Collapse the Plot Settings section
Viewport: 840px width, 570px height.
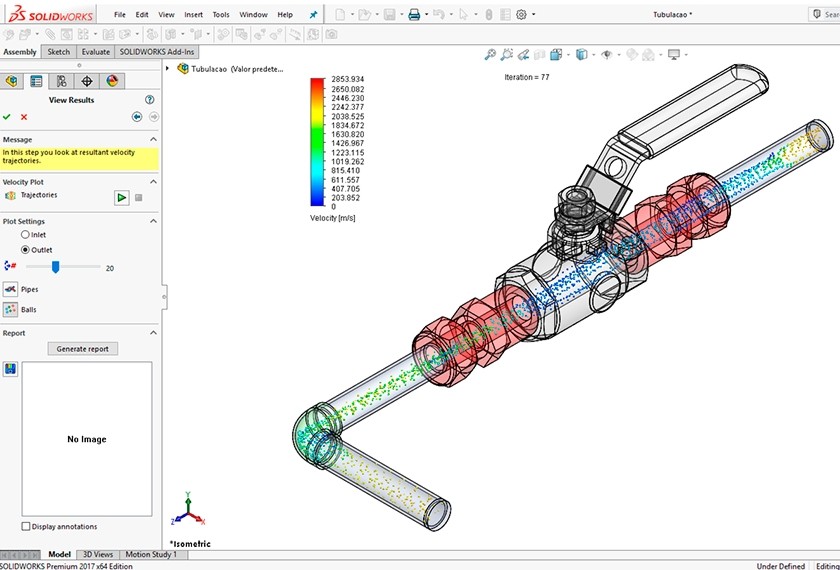[x=153, y=222]
